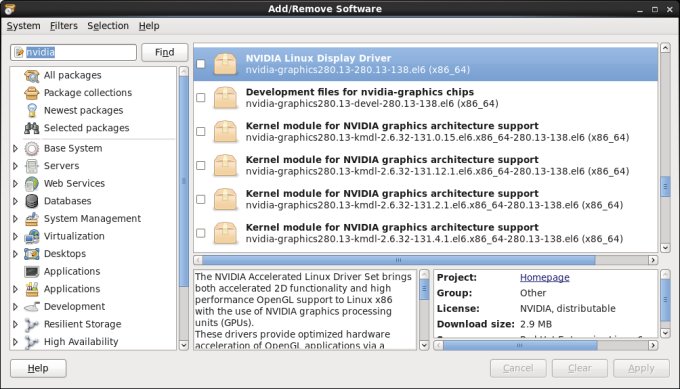Image resolution: width=680 pixels, height=389 pixels.
Task: Click the Development category icon
Action: point(32,307)
